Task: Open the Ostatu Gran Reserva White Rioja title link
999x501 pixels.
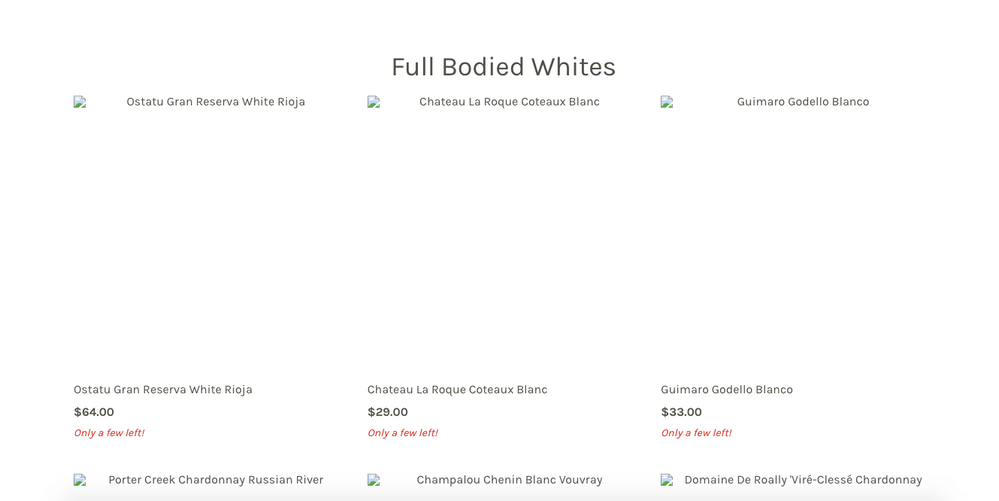Action: point(162,389)
